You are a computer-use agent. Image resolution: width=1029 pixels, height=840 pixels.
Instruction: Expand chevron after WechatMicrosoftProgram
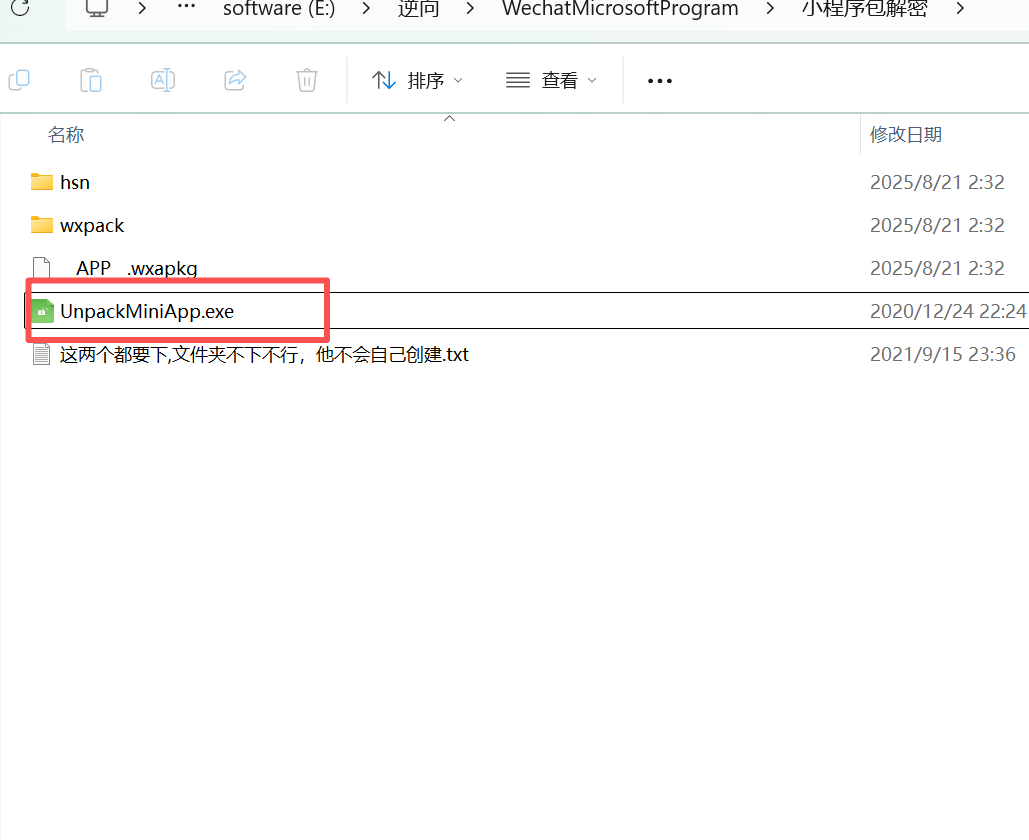pos(770,9)
